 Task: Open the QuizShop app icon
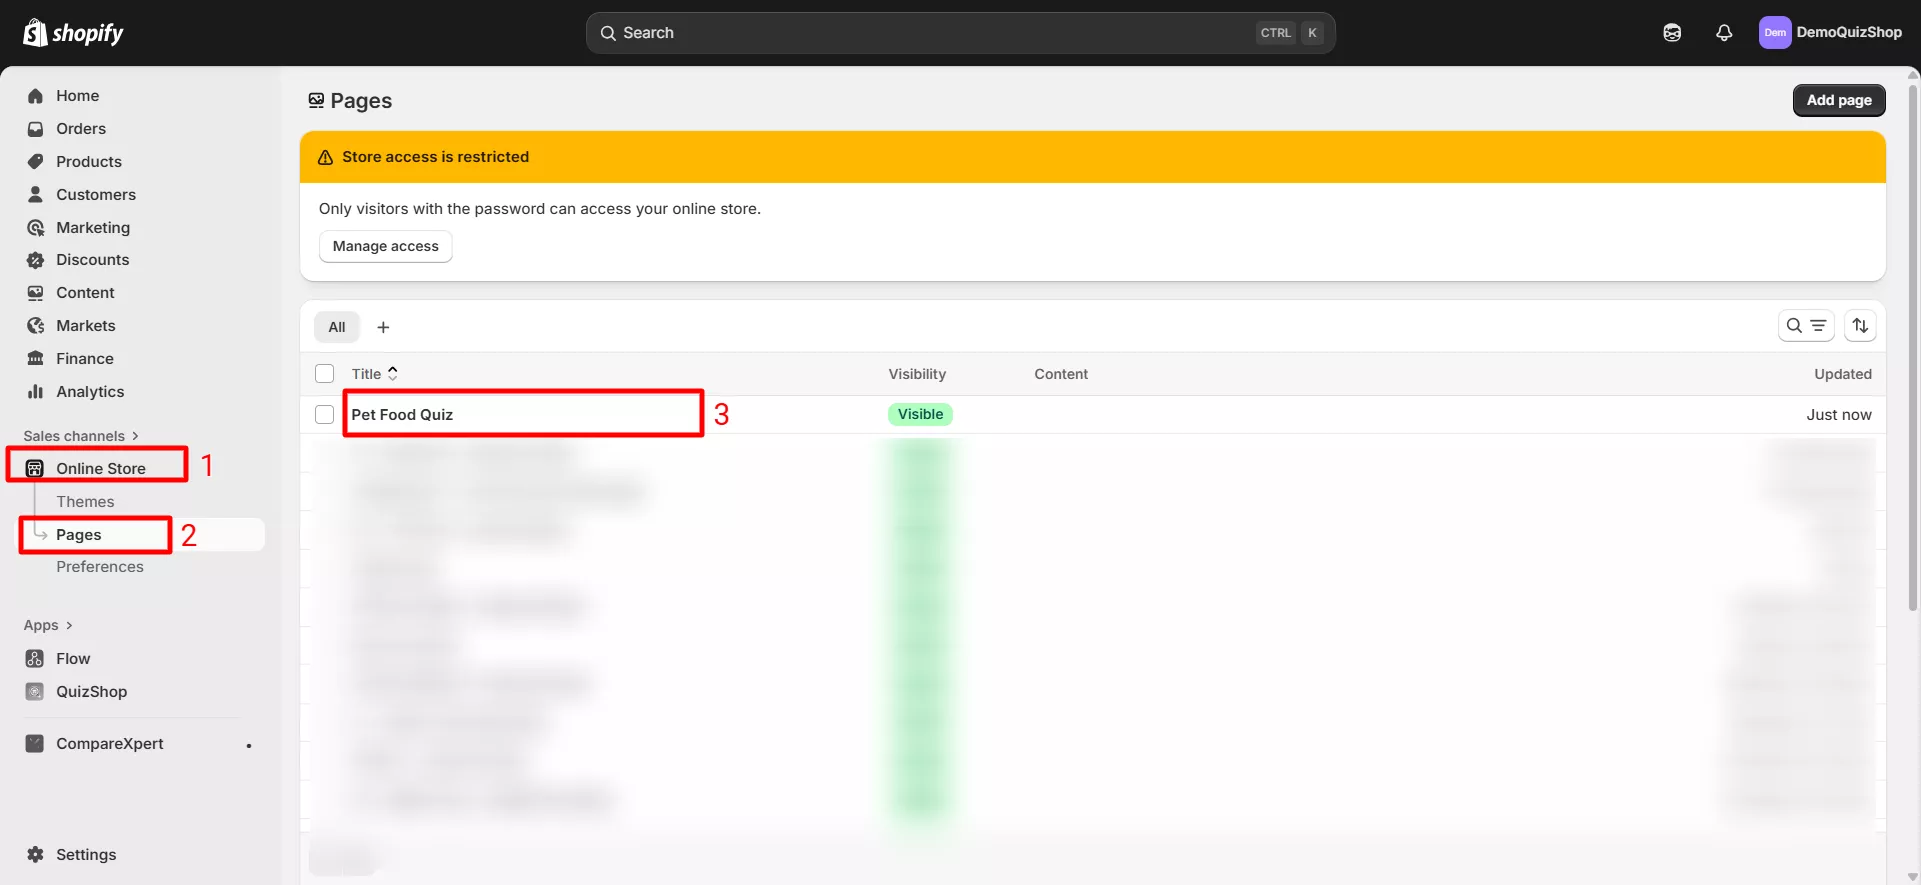pyautogui.click(x=35, y=692)
